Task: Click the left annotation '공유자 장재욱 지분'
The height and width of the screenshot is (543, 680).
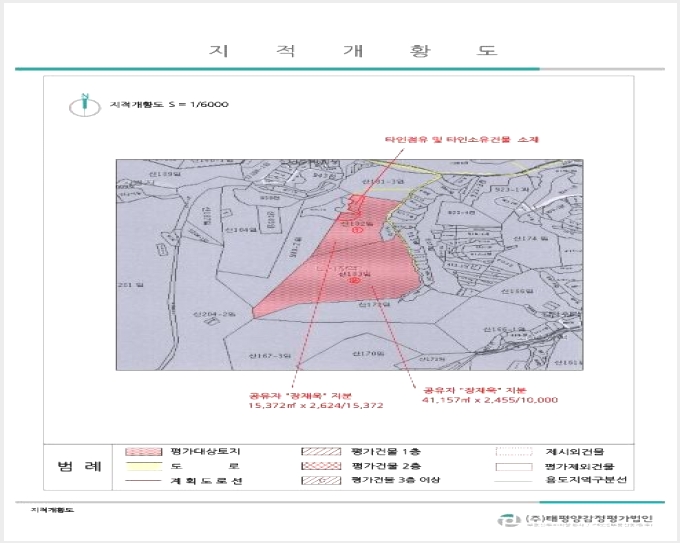Action: pos(300,396)
